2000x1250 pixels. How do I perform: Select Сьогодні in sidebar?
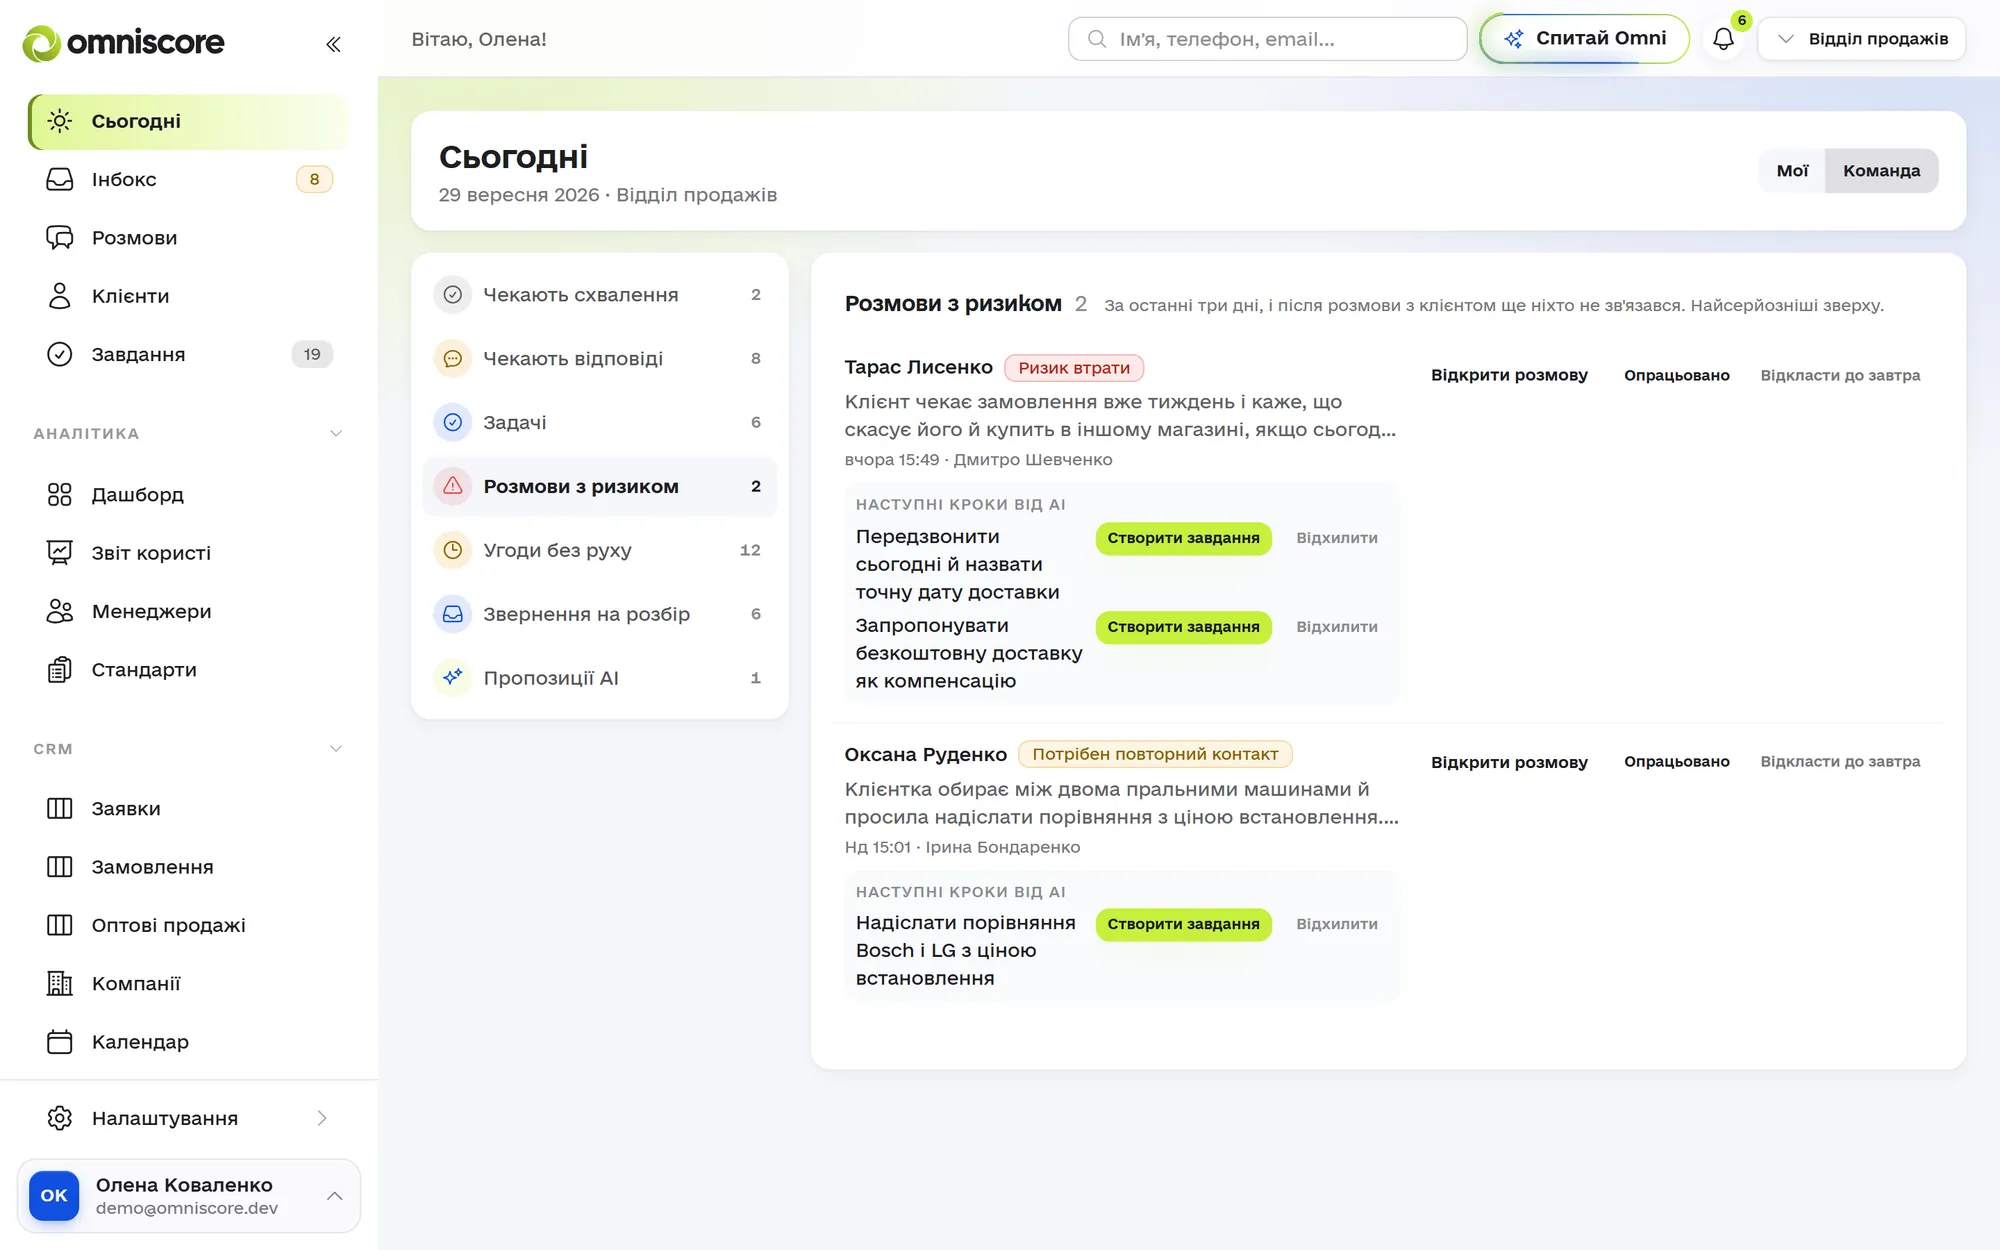[189, 121]
